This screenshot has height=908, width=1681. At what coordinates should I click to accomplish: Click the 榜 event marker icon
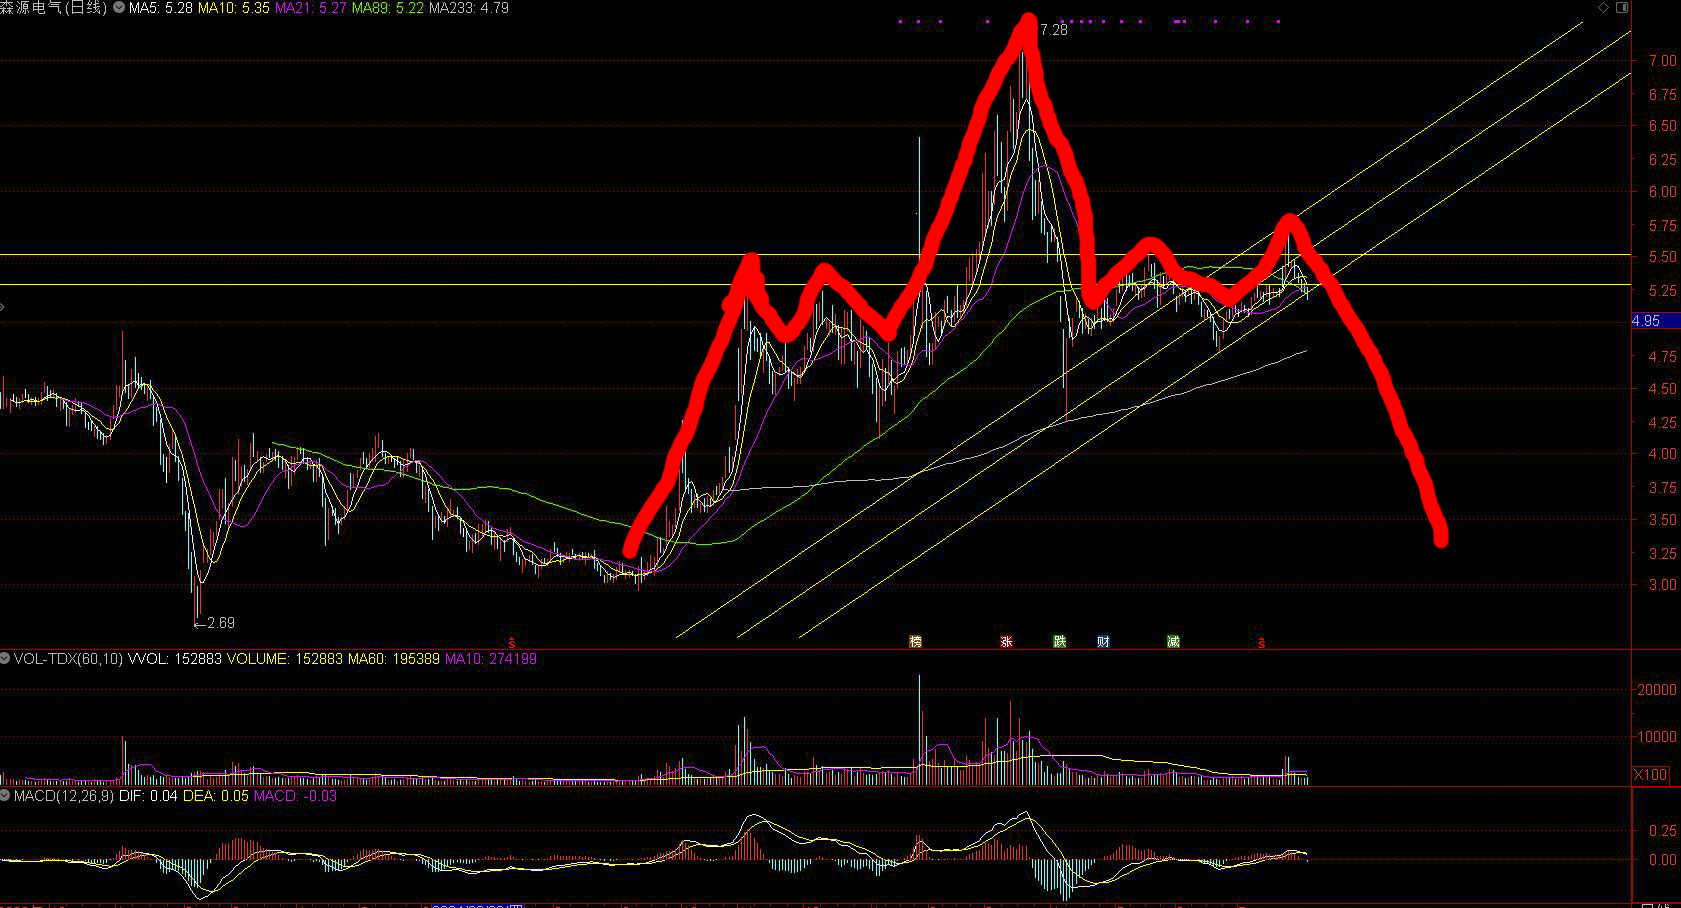[915, 641]
